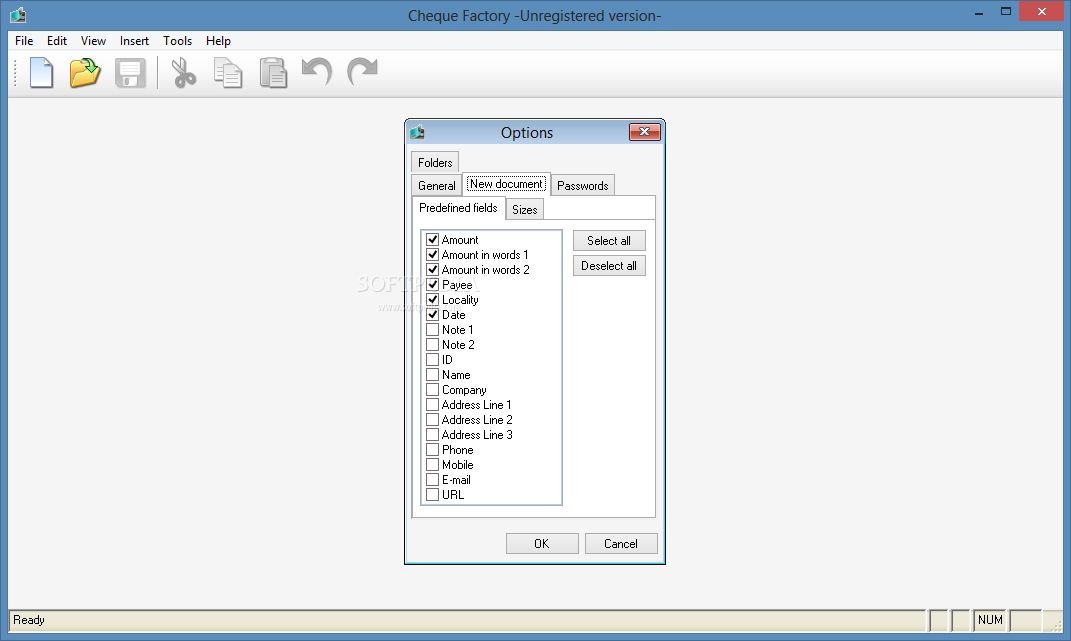Viewport: 1071px width, 641px height.
Task: Click the NUM status bar indicator
Action: tap(990, 620)
